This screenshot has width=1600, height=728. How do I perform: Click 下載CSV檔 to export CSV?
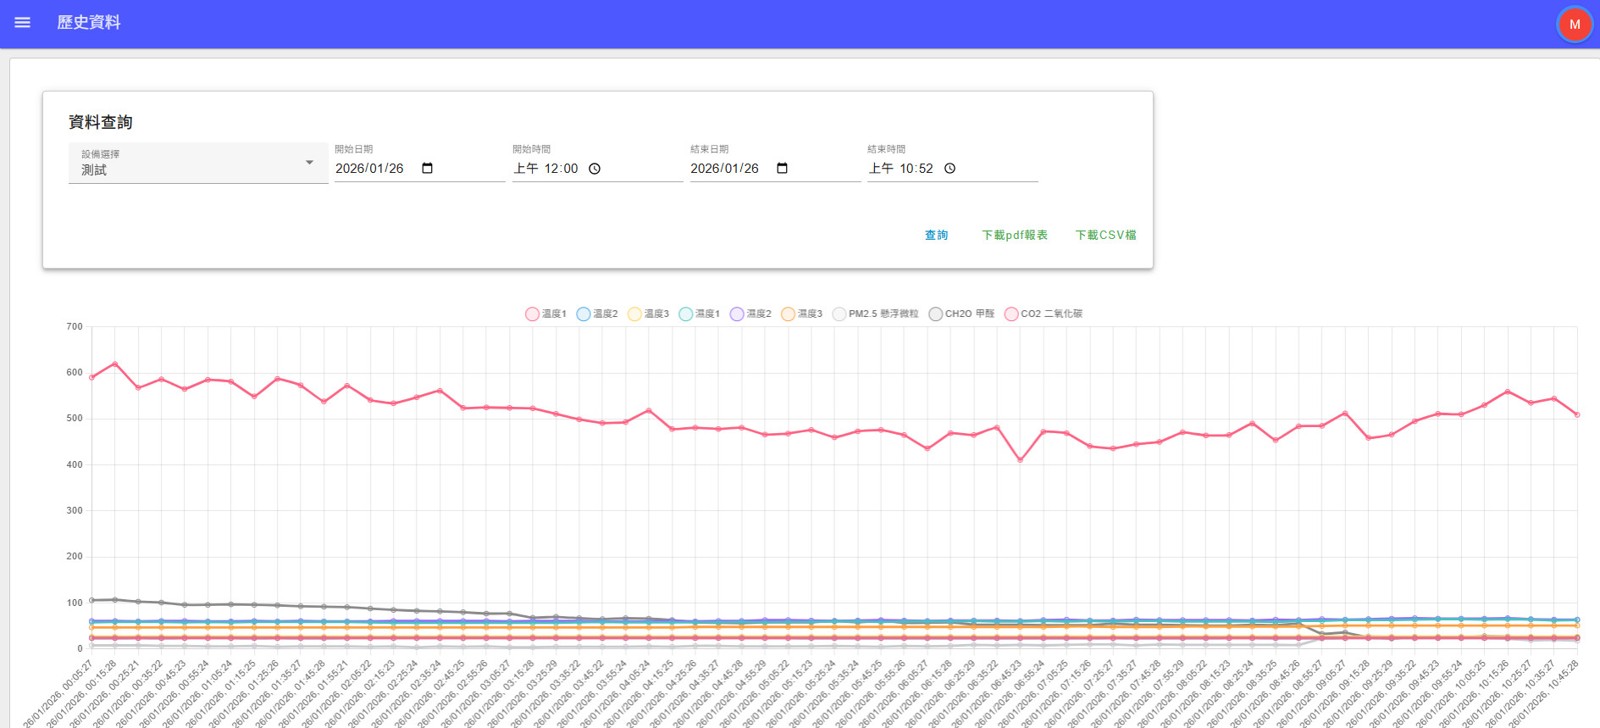coord(1105,235)
